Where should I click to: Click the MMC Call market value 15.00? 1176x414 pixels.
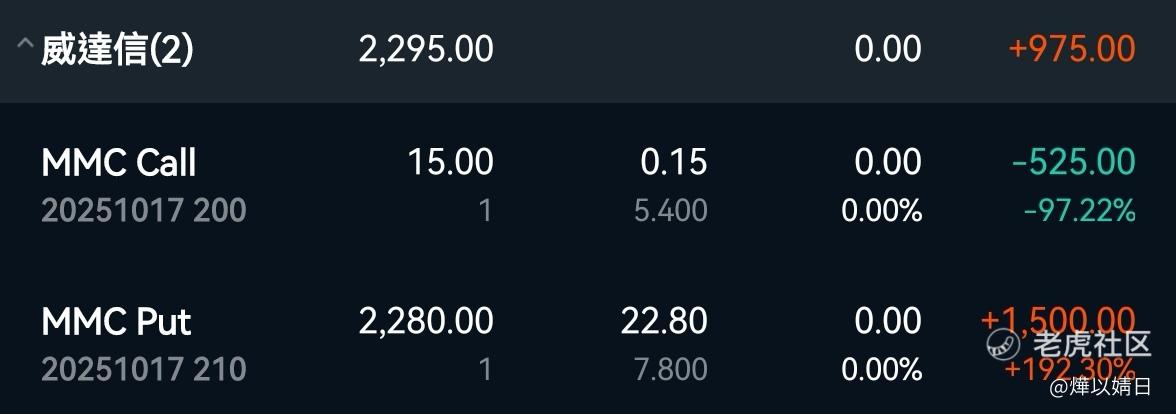450,162
